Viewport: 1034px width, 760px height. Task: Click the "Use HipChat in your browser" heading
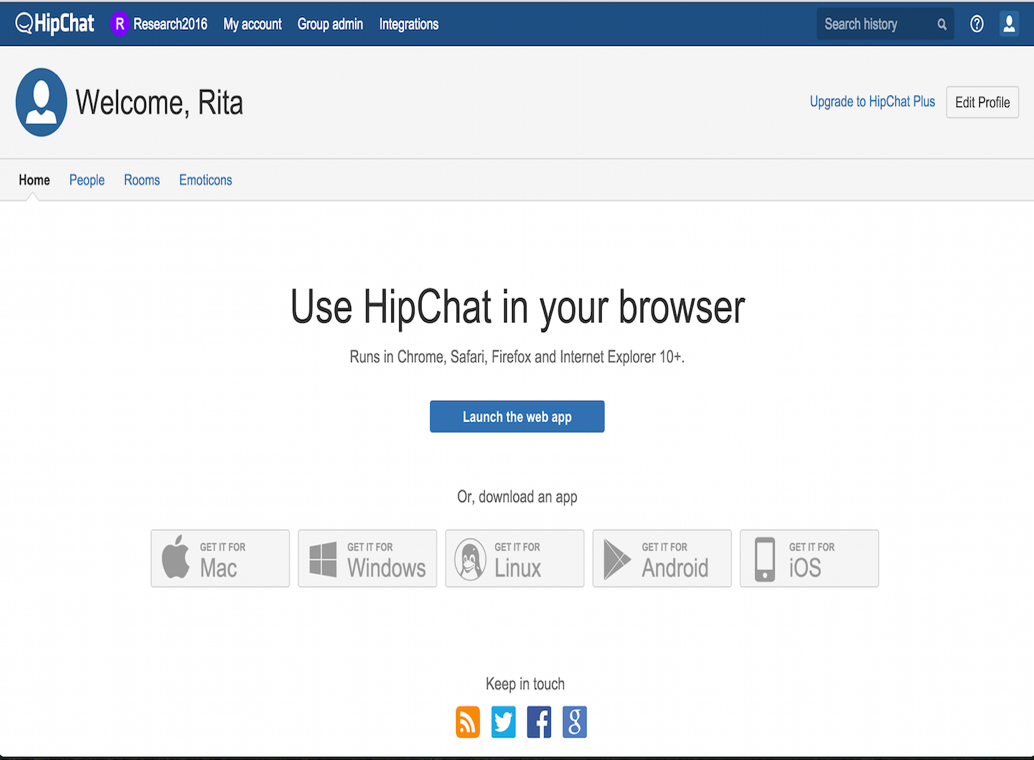point(518,308)
